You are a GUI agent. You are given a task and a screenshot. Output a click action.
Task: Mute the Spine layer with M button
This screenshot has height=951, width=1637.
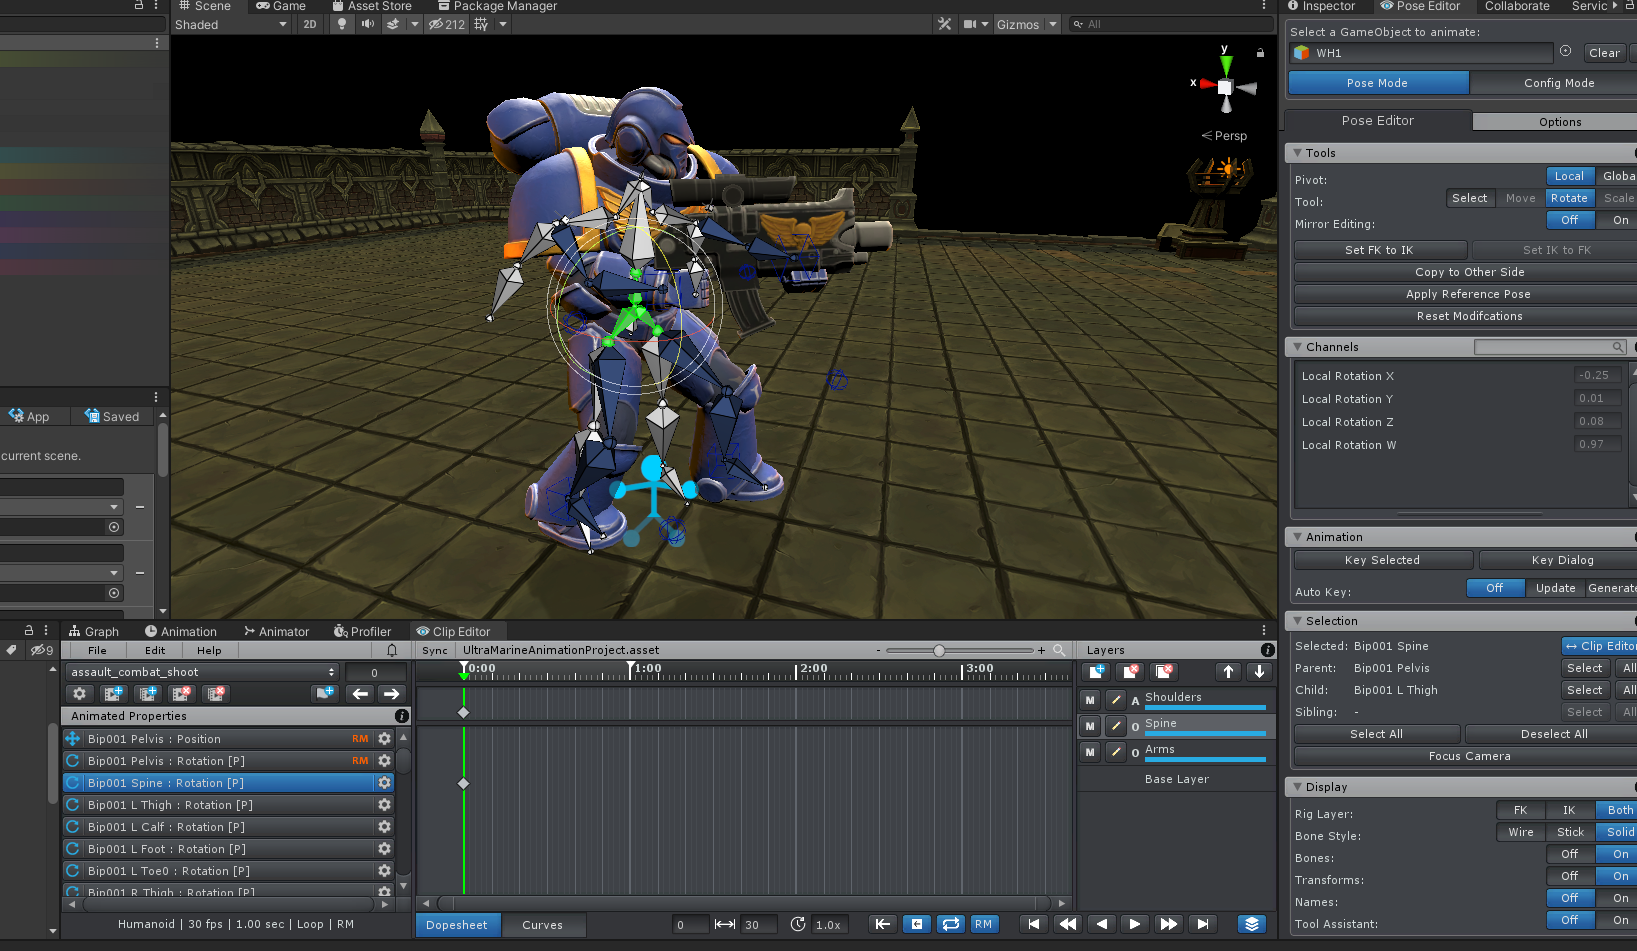pos(1090,726)
